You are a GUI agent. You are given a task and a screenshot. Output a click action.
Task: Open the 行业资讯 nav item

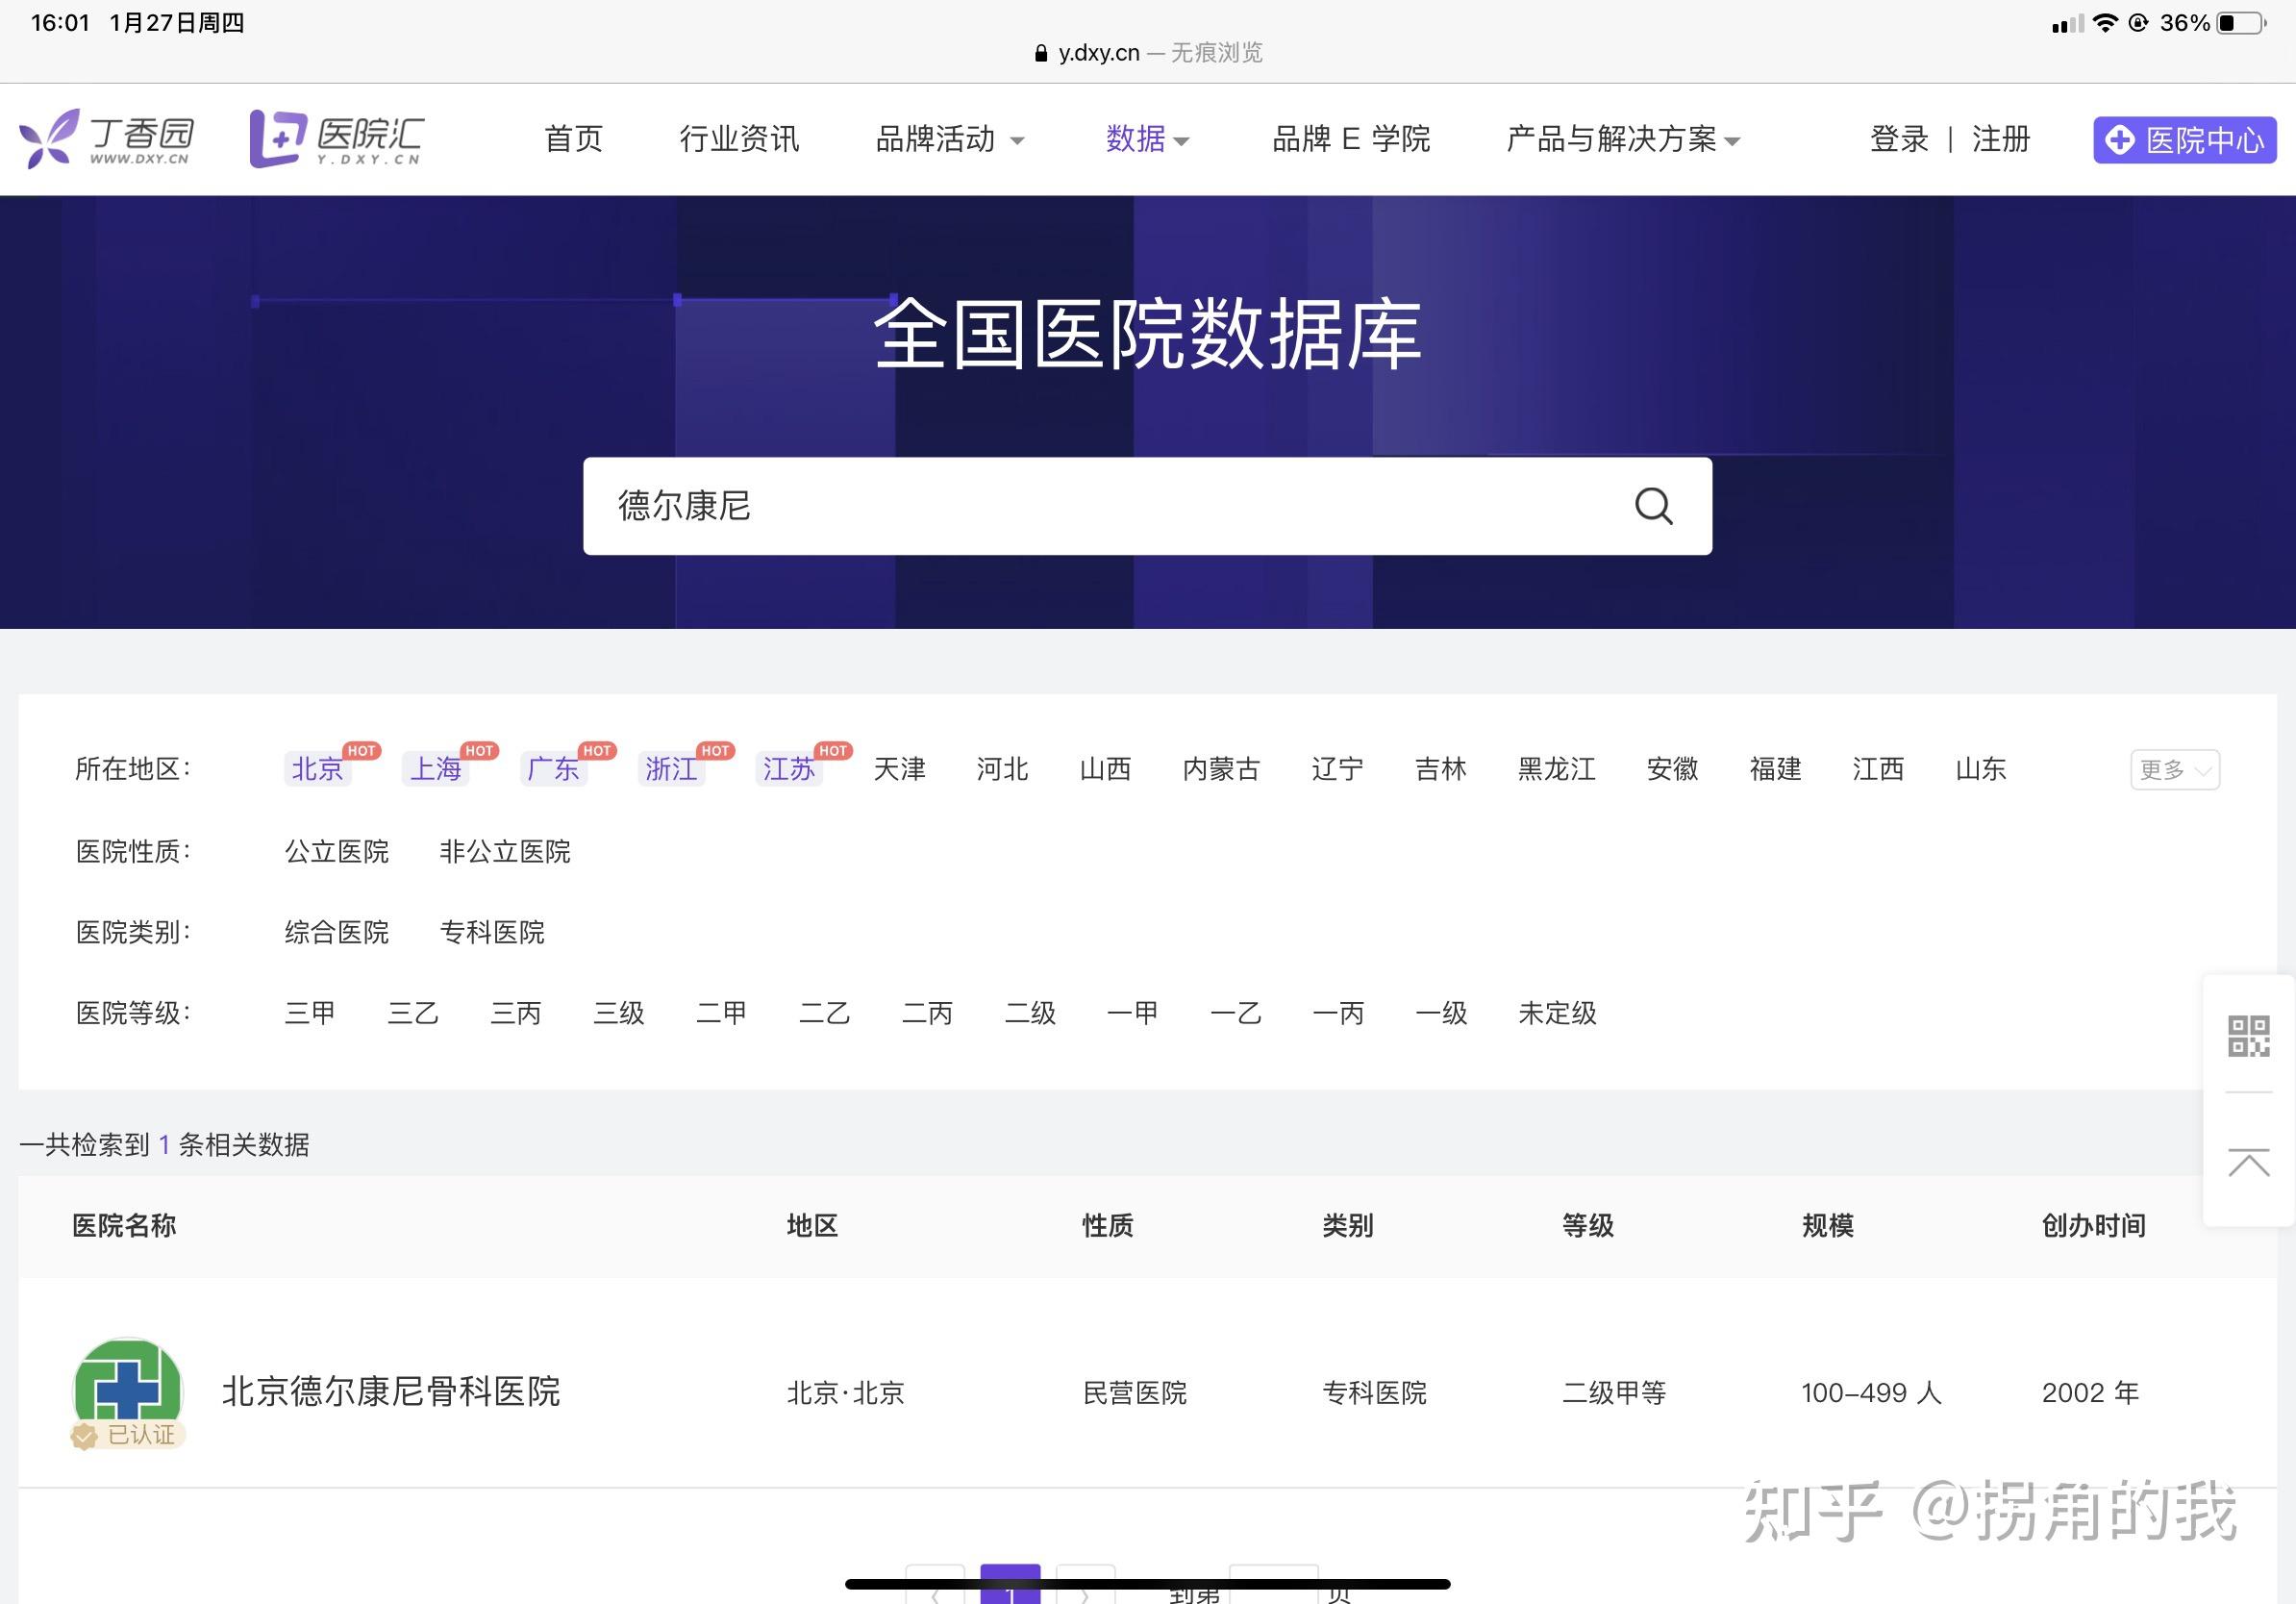click(739, 139)
